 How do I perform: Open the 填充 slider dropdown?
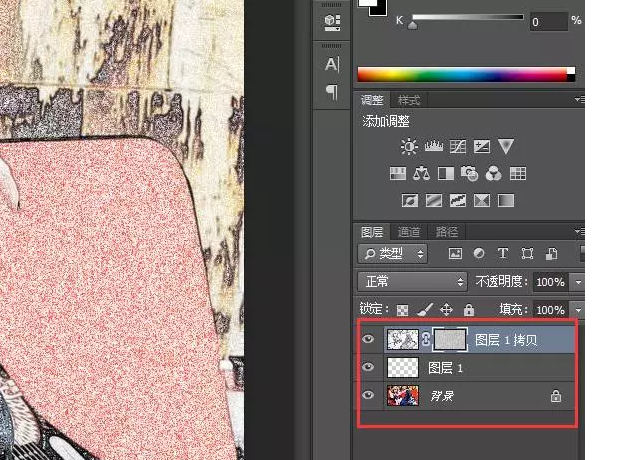coord(578,310)
